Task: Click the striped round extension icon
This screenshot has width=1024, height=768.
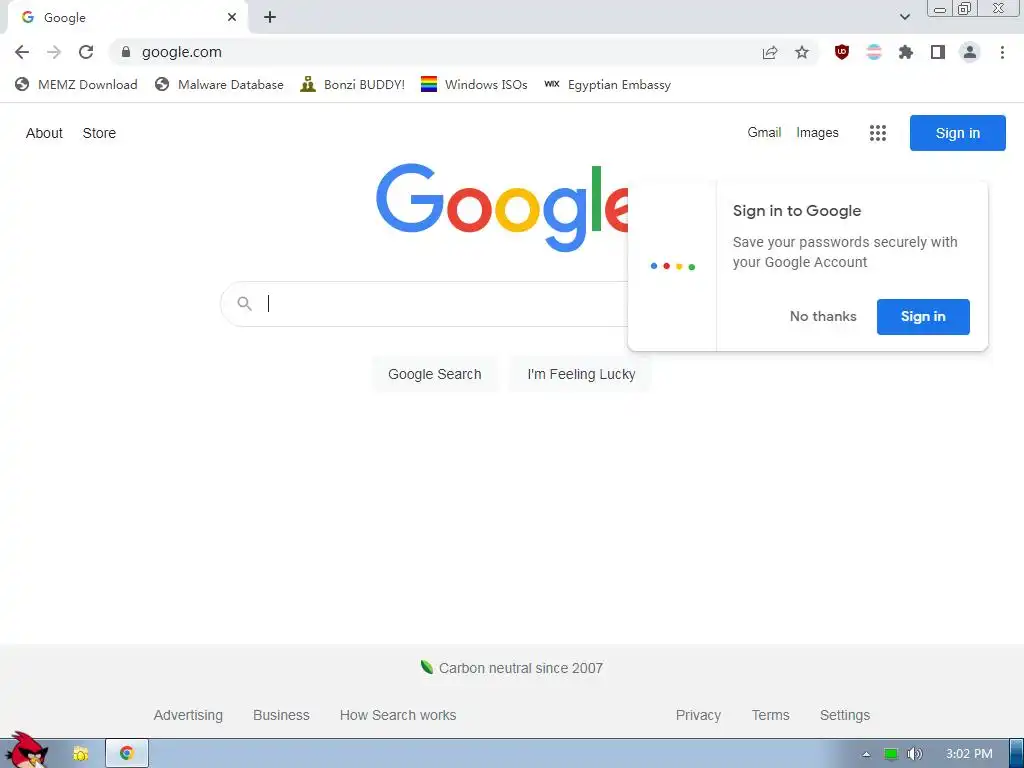Action: 874,52
